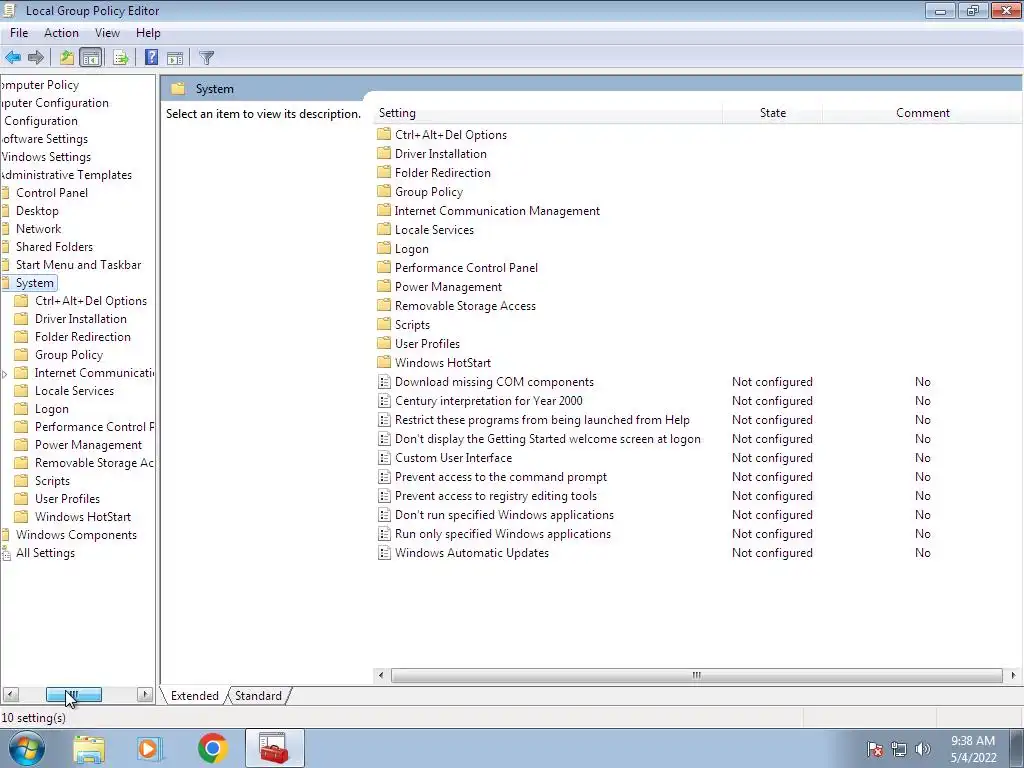This screenshot has height=768, width=1024.
Task: Toggle the Show/Hide Console Tree icon
Action: 91,57
